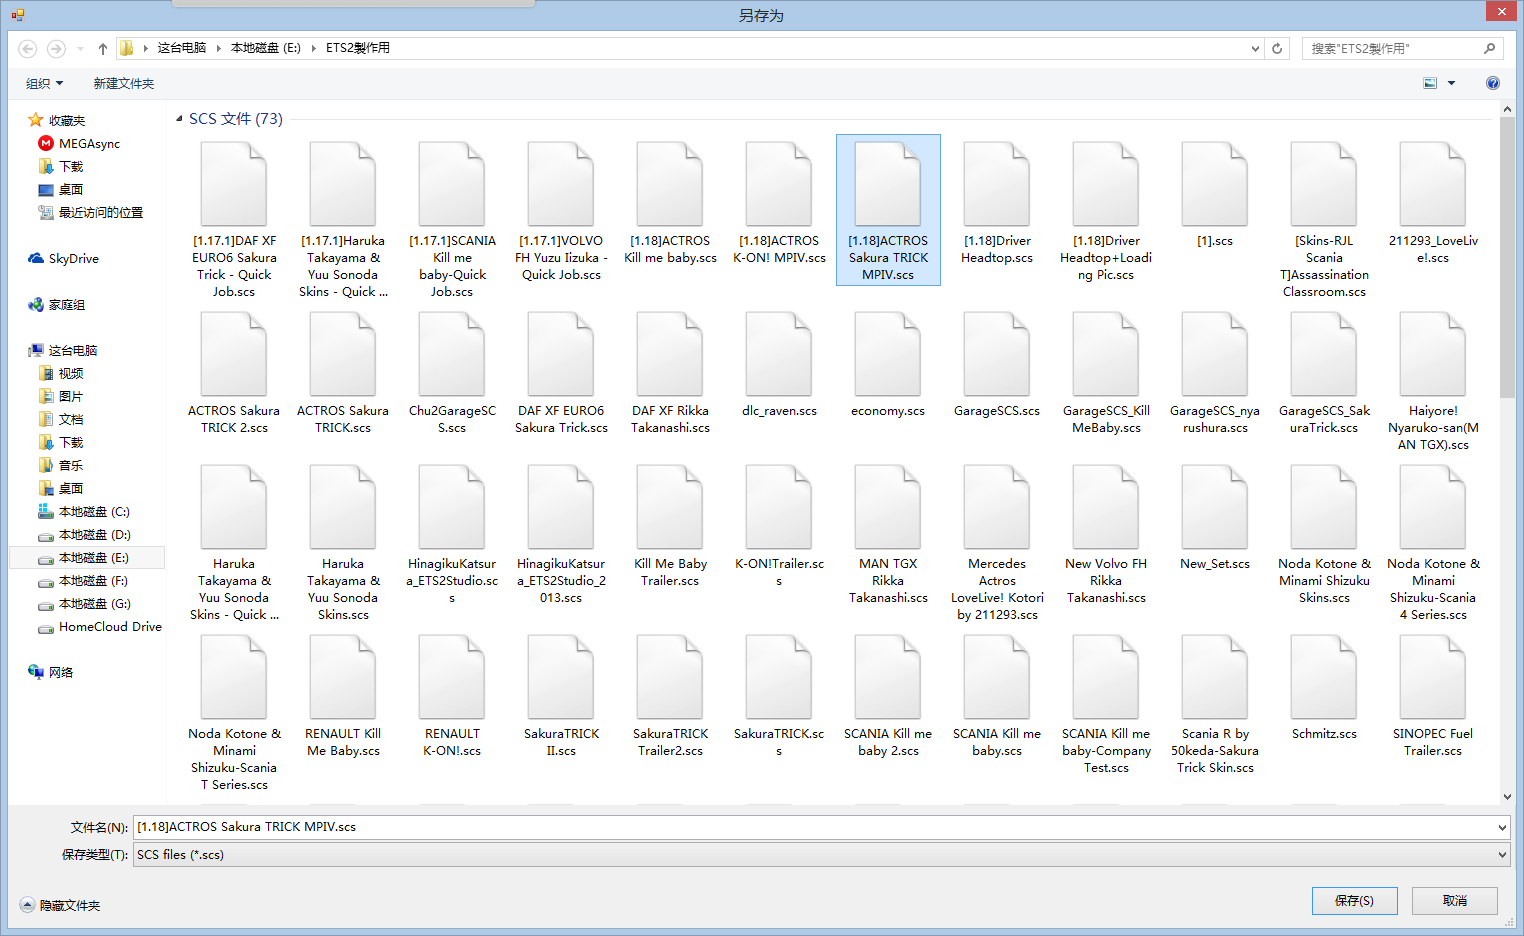Viewport: 1524px width, 936px height.
Task: Select the economy.scs file icon
Action: (x=888, y=355)
